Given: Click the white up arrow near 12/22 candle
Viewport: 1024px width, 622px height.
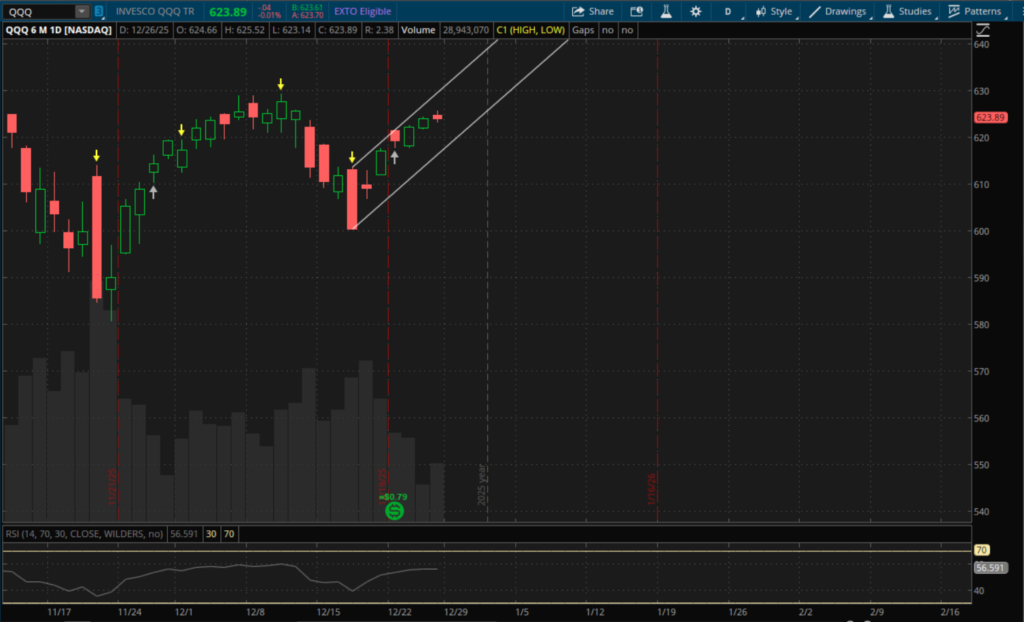Looking at the screenshot, I should [x=395, y=157].
